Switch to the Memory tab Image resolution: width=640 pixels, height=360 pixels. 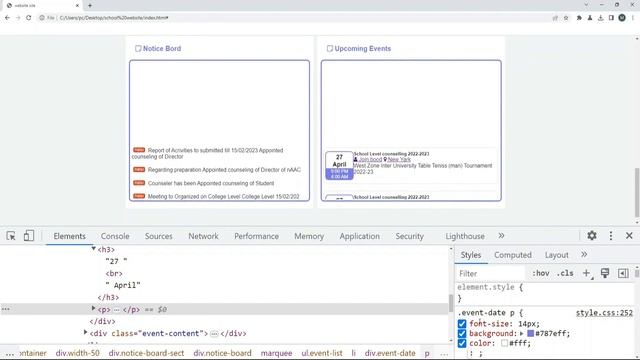coord(309,236)
